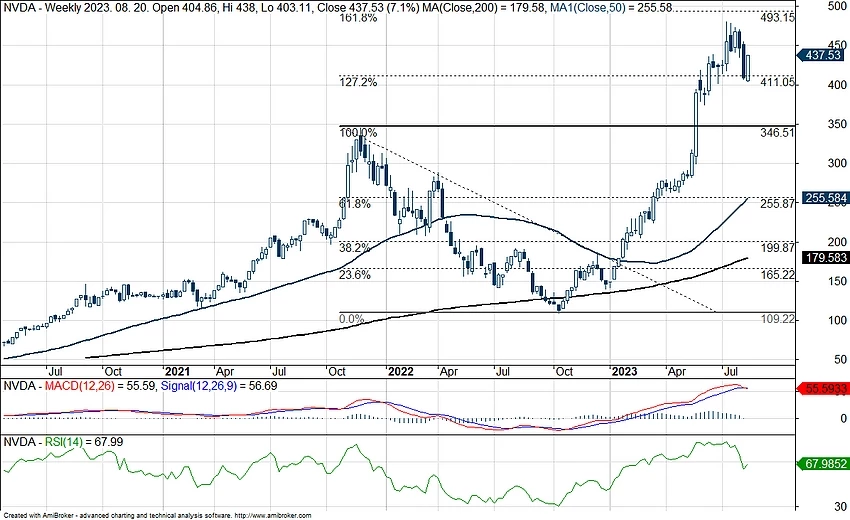
Task: Select the 38.2% Fibonacci level label
Action: (355, 248)
